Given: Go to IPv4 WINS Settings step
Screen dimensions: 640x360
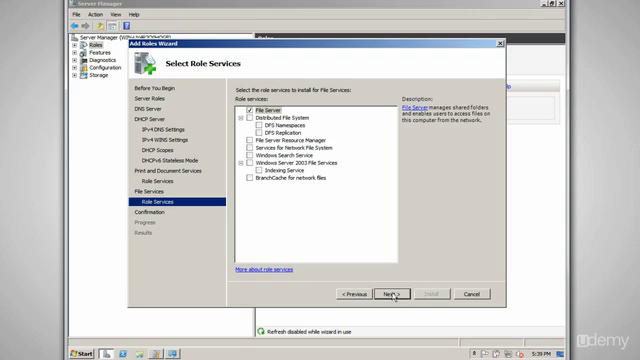Looking at the screenshot, I should tap(165, 140).
